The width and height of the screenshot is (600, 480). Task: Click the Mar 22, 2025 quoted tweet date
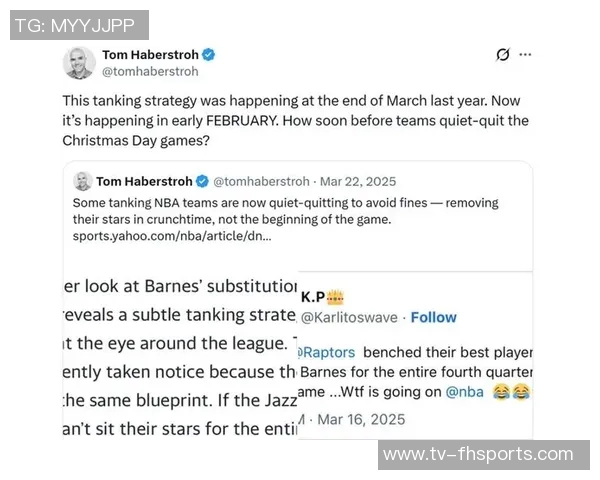pyautogui.click(x=357, y=181)
